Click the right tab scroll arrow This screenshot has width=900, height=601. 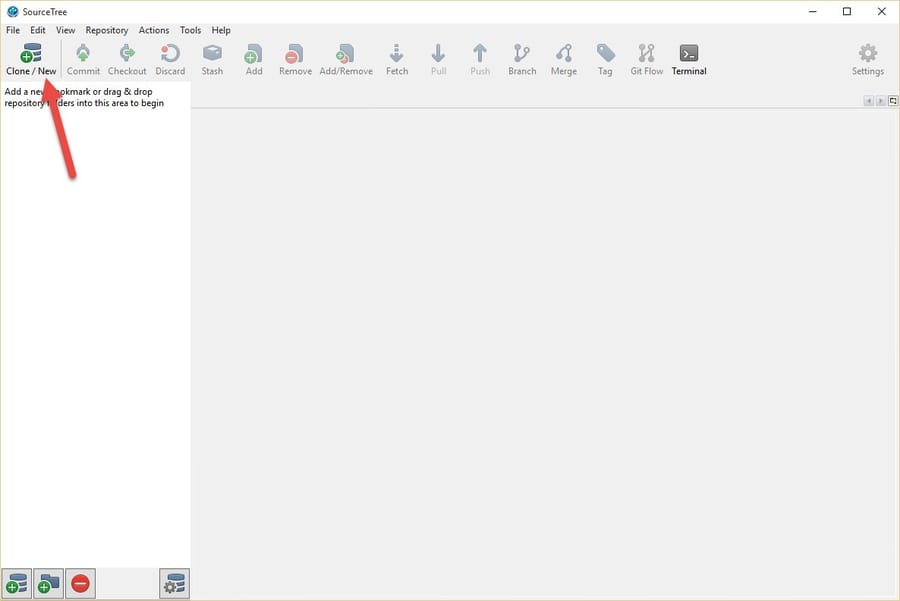pyautogui.click(x=880, y=101)
